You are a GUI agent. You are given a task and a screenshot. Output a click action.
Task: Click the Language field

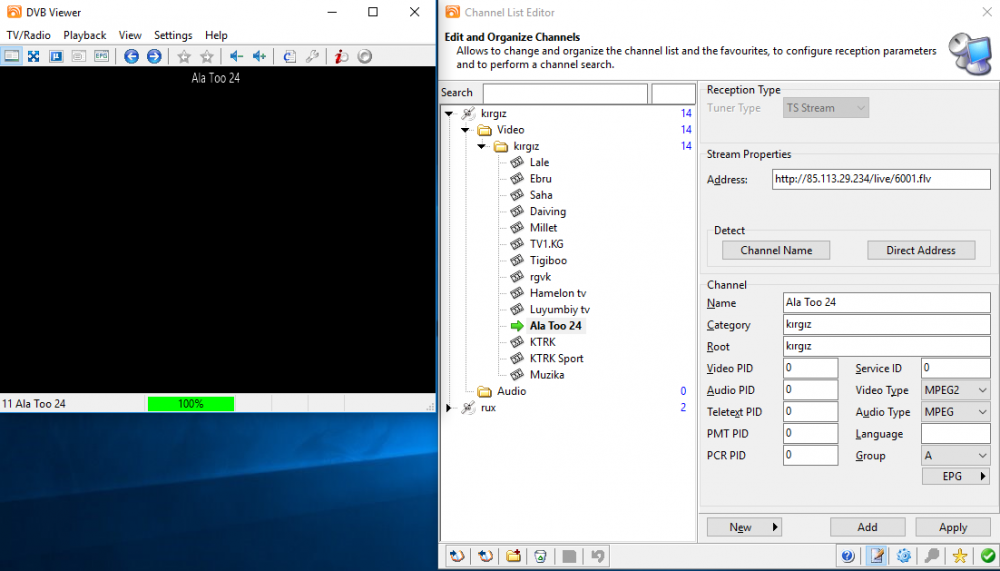[955, 434]
